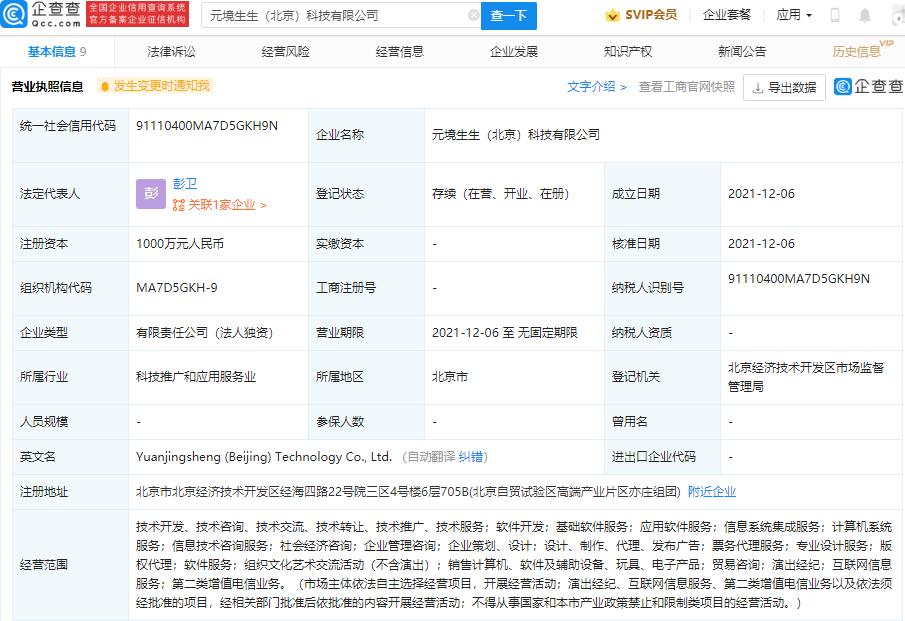Open the 应用 dropdown menu

tap(794, 15)
